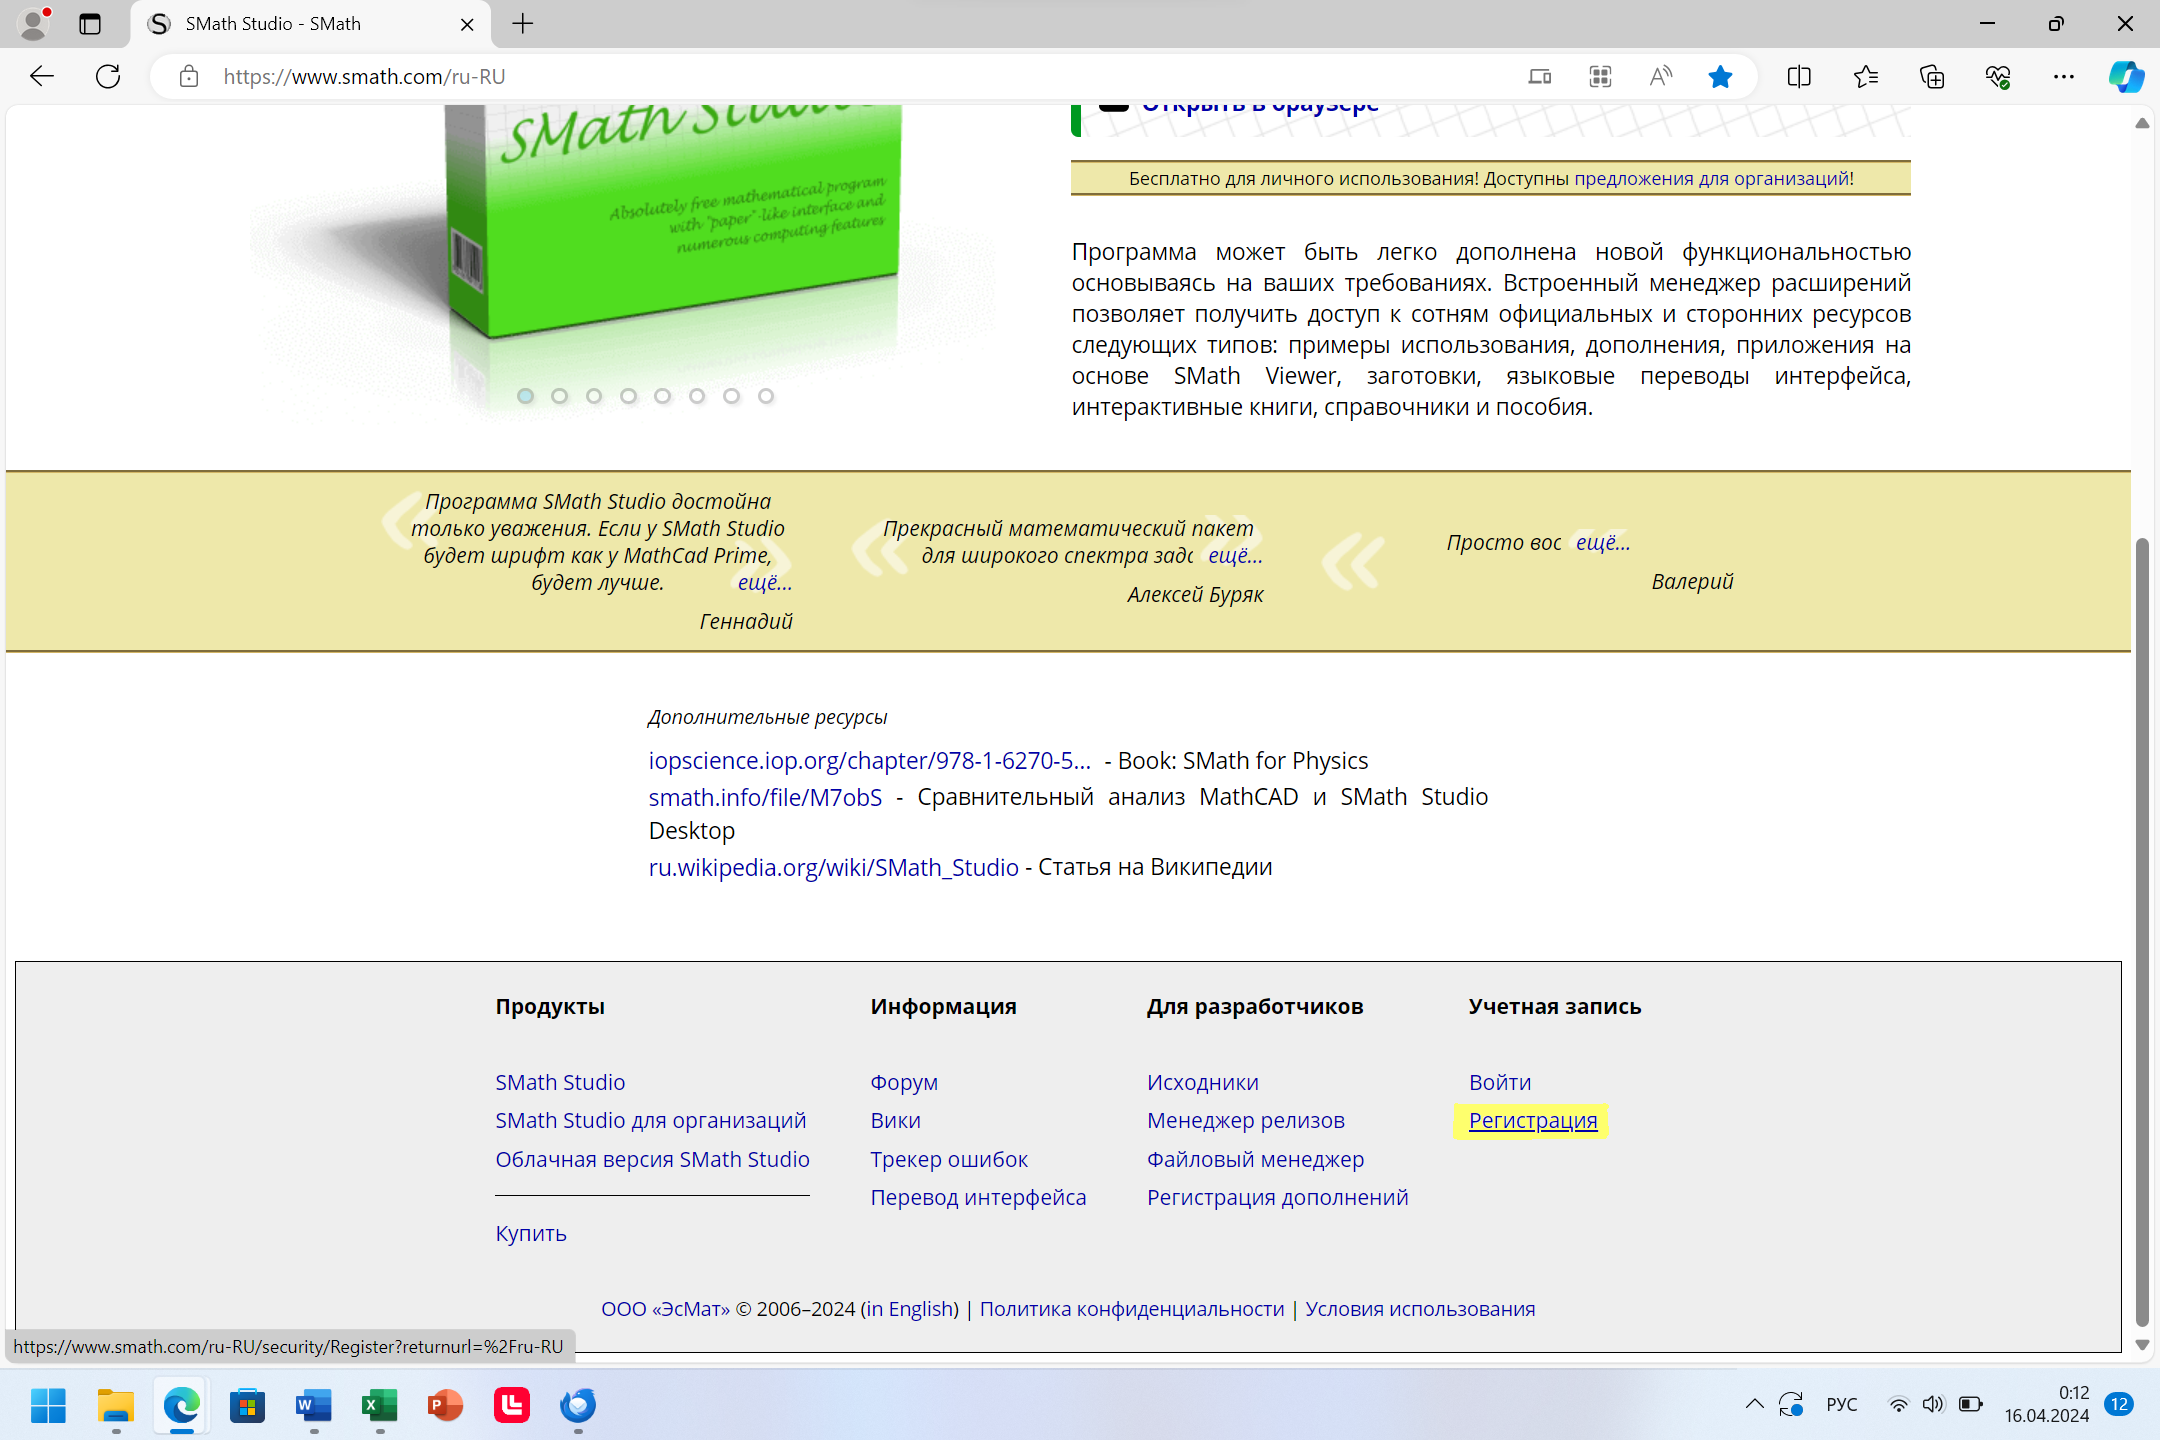Select the fifth carousel dot
The image size is (2160, 1440).
pyautogui.click(x=662, y=396)
